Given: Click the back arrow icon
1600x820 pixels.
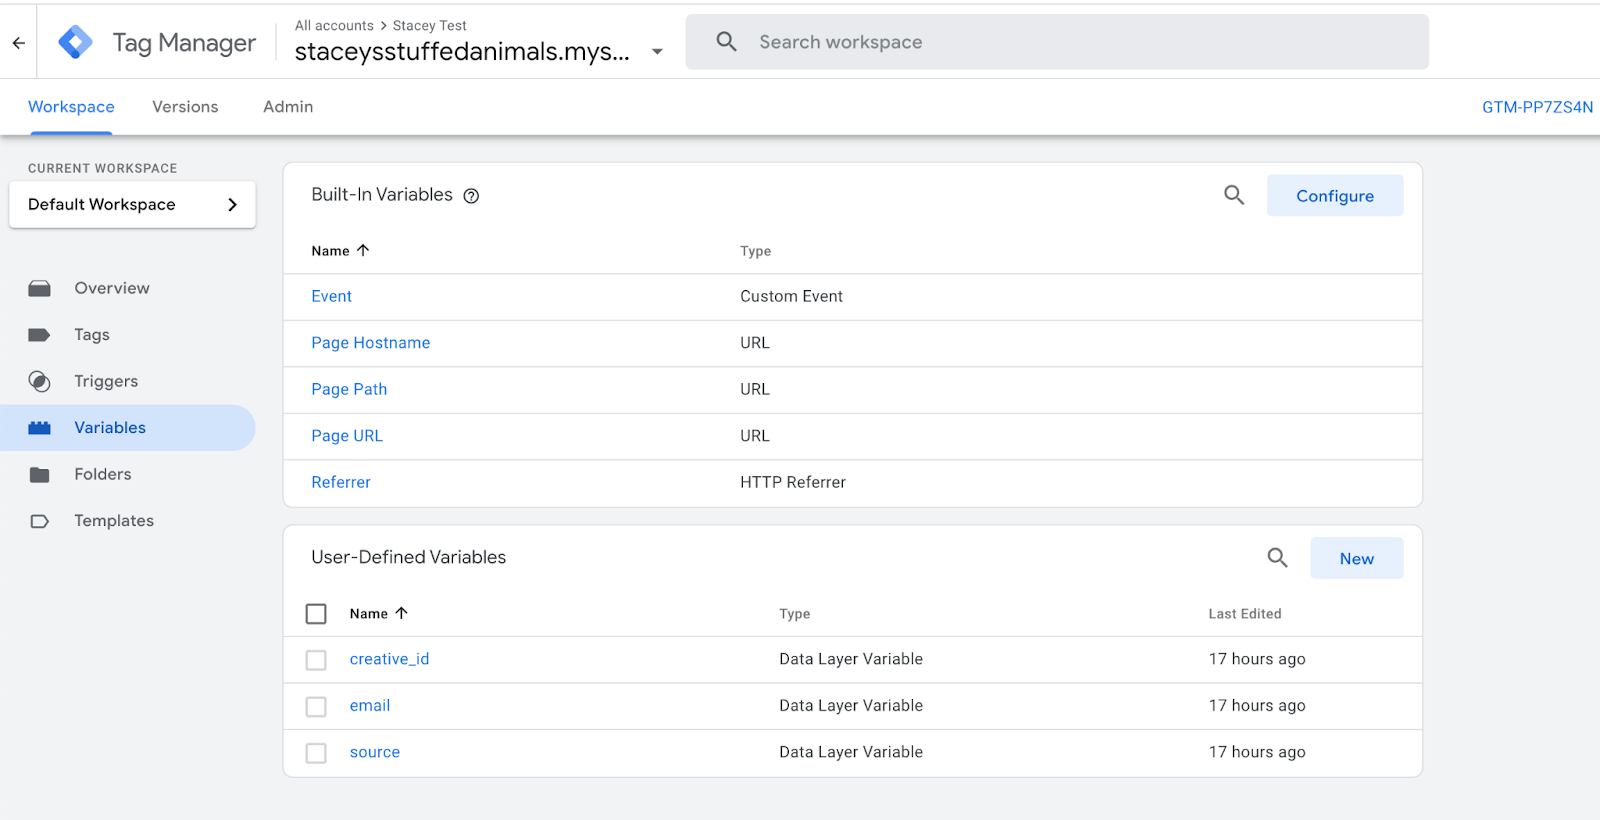Looking at the screenshot, I should 18,43.
